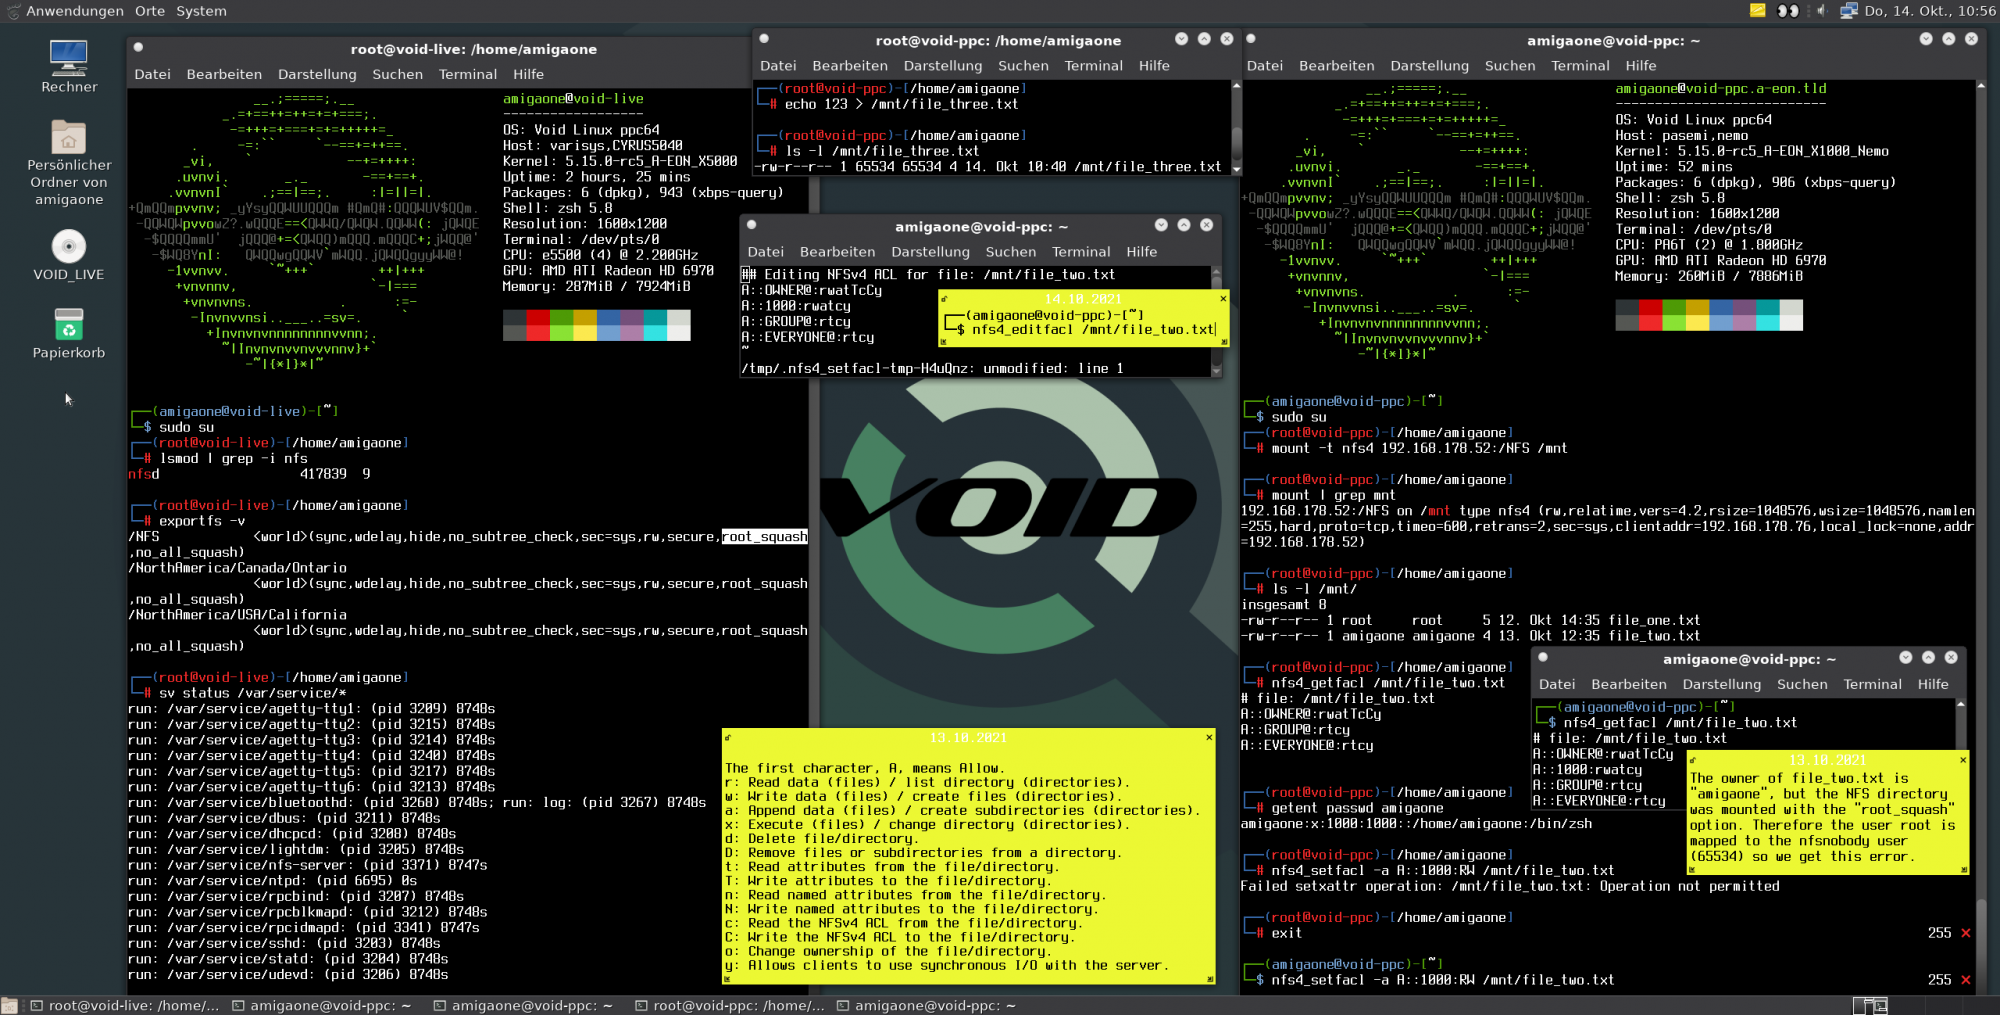This screenshot has width=2000, height=1015.
Task: Open window menu dot of root@void-live terminal
Action: pos(138,47)
